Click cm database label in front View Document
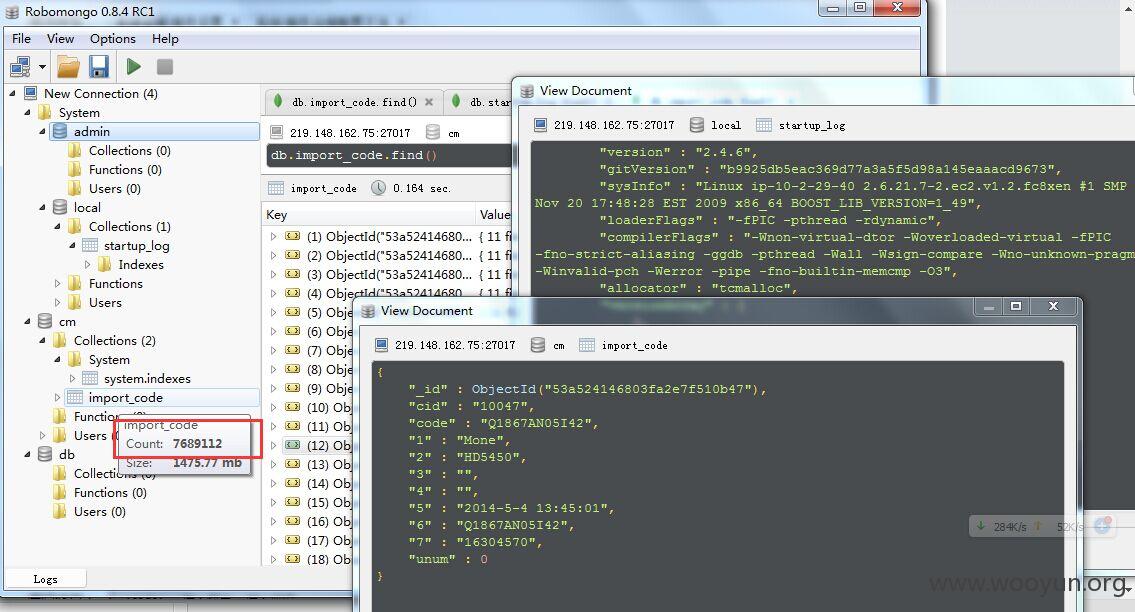Viewport: 1135px width, 612px height. [559, 345]
